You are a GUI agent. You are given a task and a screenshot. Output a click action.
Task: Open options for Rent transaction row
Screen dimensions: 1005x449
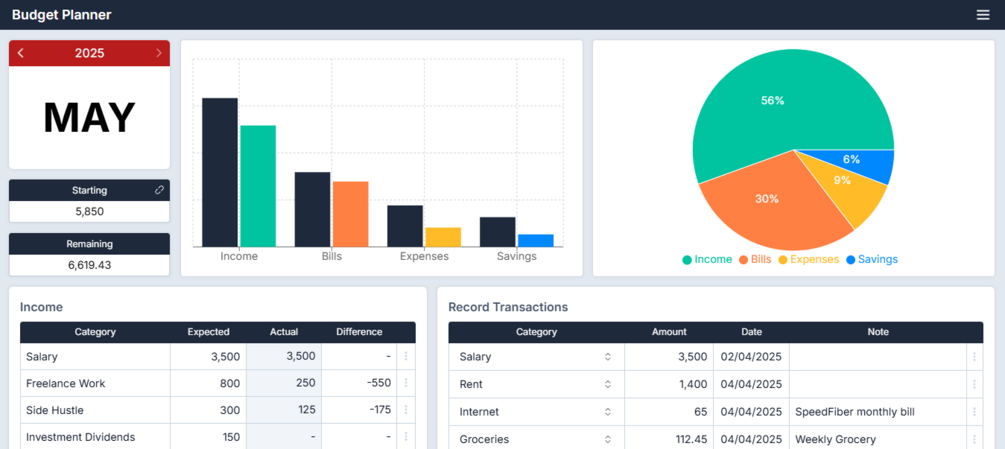(974, 384)
